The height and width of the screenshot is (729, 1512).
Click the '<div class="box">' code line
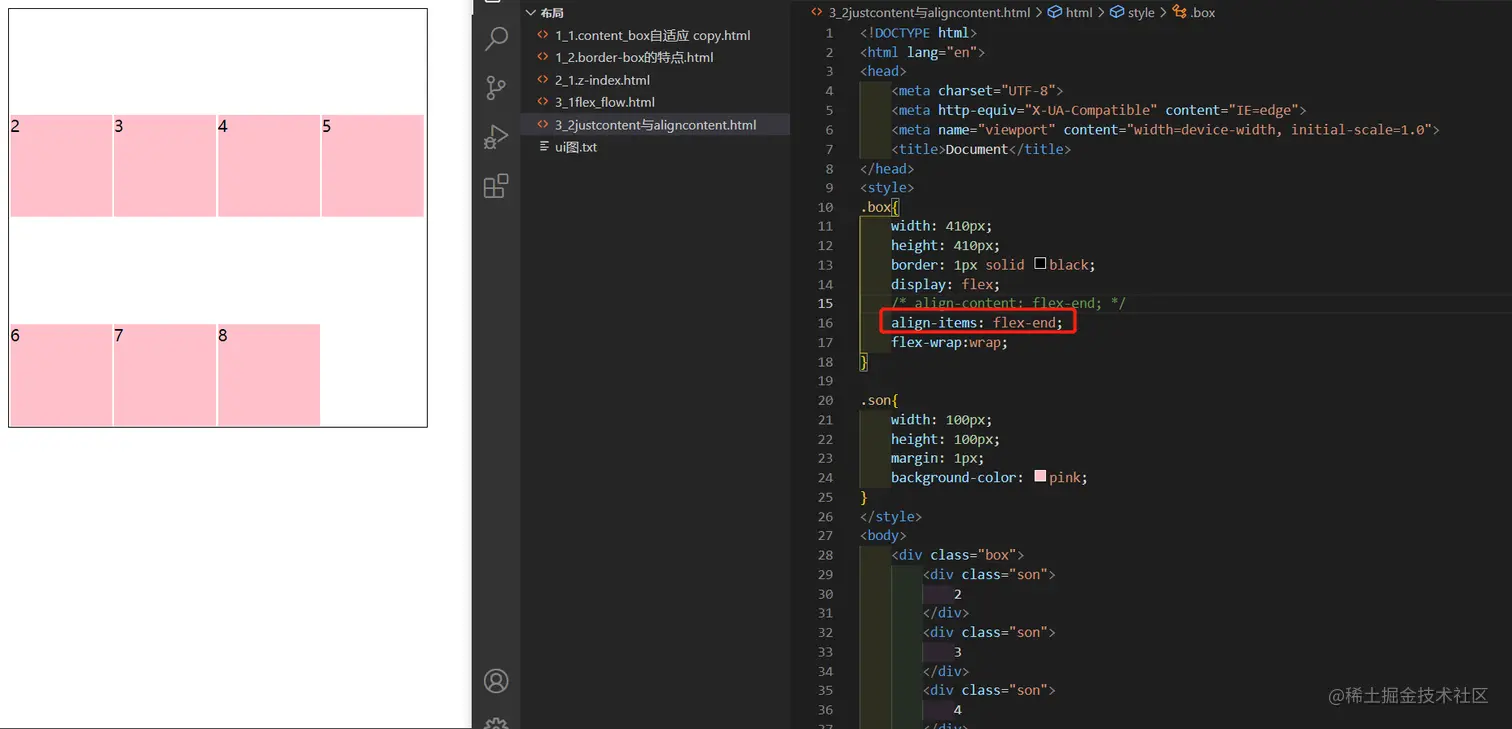[x=957, y=555]
